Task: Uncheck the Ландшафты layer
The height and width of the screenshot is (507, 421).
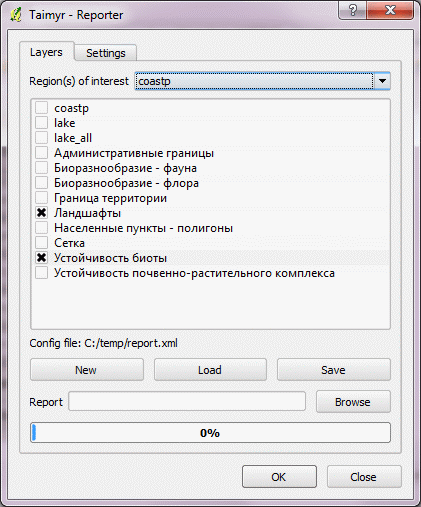Action: coord(42,213)
